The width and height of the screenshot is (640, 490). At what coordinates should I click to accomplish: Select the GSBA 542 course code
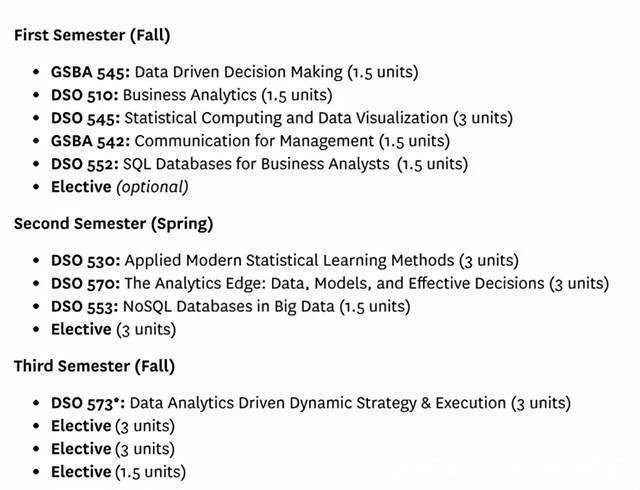[x=90, y=141]
